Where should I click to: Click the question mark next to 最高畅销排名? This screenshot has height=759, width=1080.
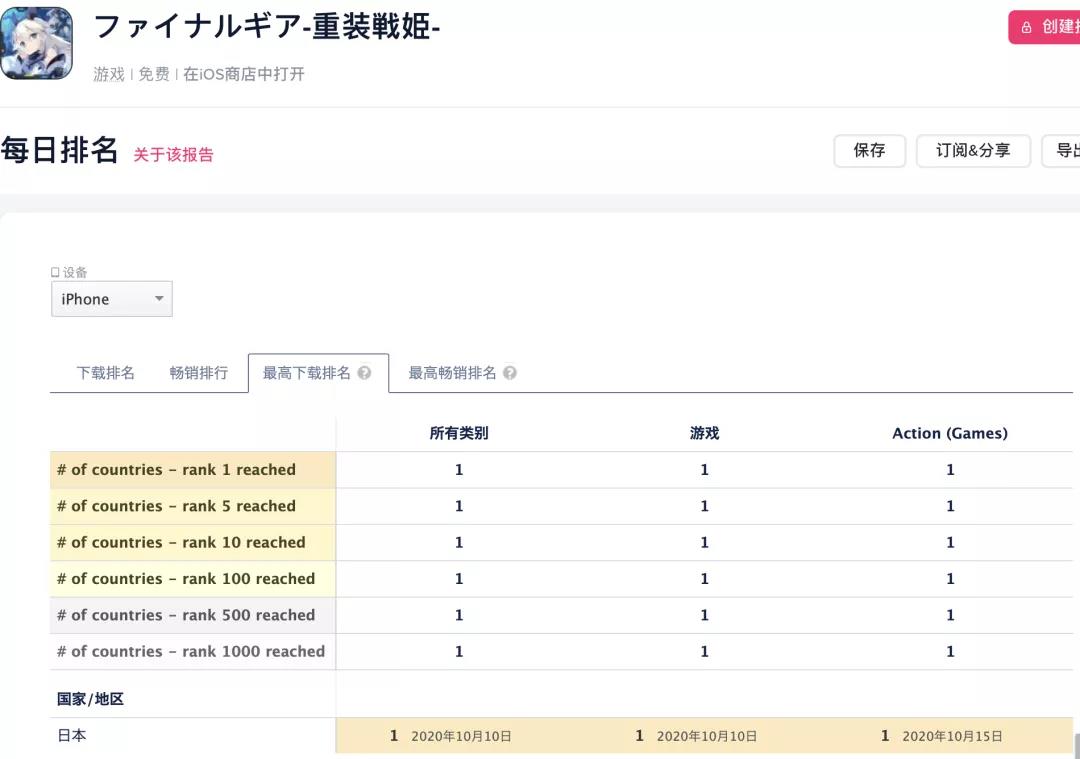tap(510, 371)
